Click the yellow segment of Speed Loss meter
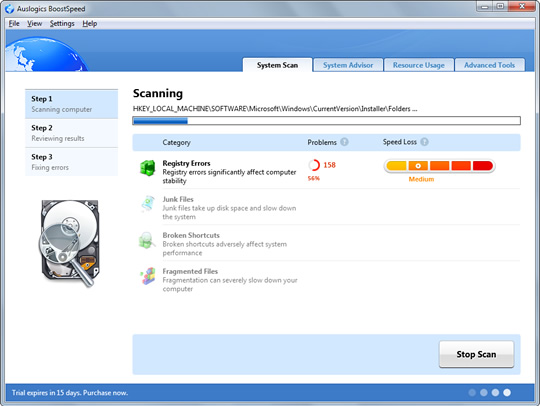 pos(396,166)
